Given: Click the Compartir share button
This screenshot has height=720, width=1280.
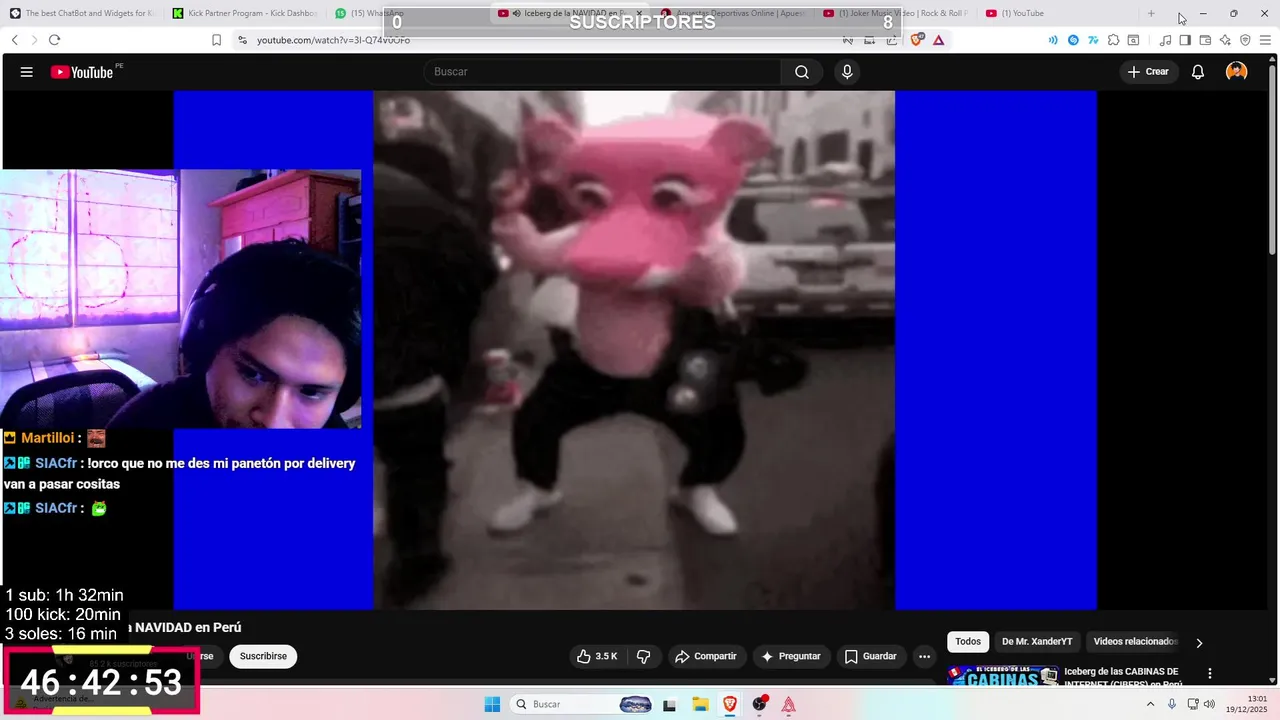Looking at the screenshot, I should [x=706, y=656].
